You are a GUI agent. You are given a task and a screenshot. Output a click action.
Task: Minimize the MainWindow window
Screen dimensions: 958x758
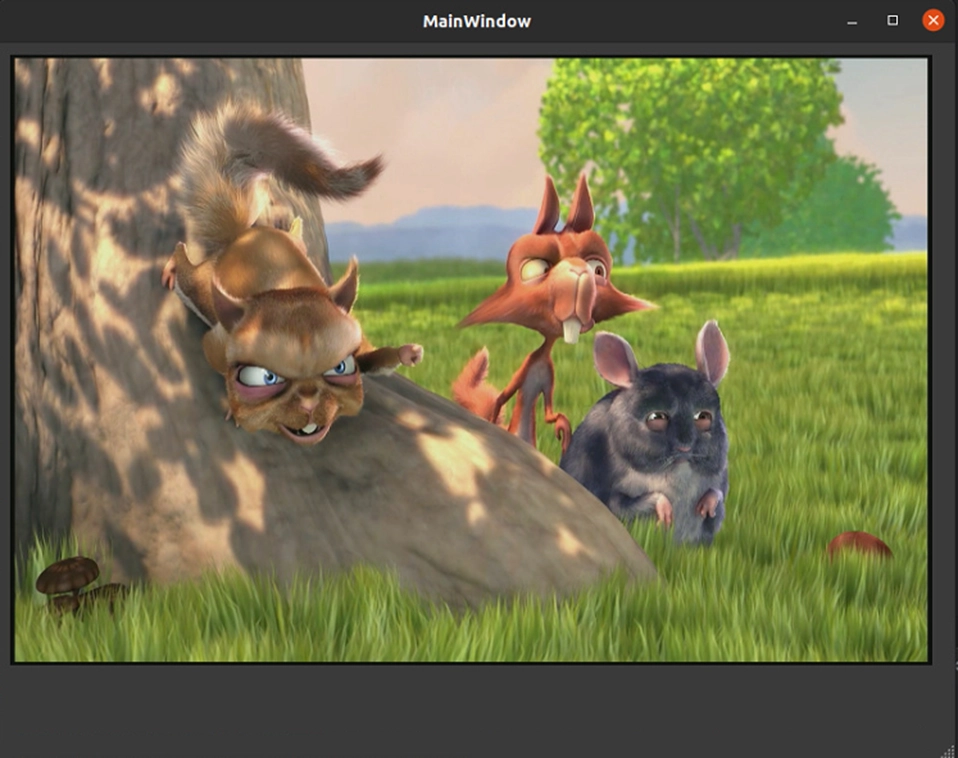852,21
